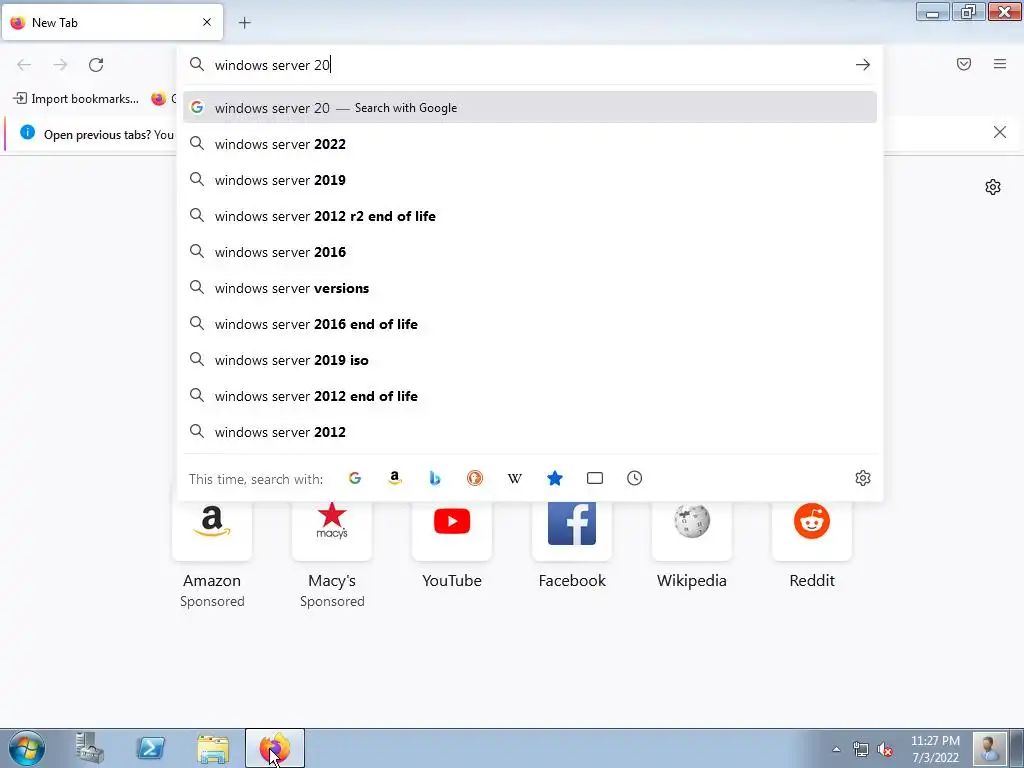The height and width of the screenshot is (768, 1024).
Task: Open the Save to Pocket button
Action: 964,64
